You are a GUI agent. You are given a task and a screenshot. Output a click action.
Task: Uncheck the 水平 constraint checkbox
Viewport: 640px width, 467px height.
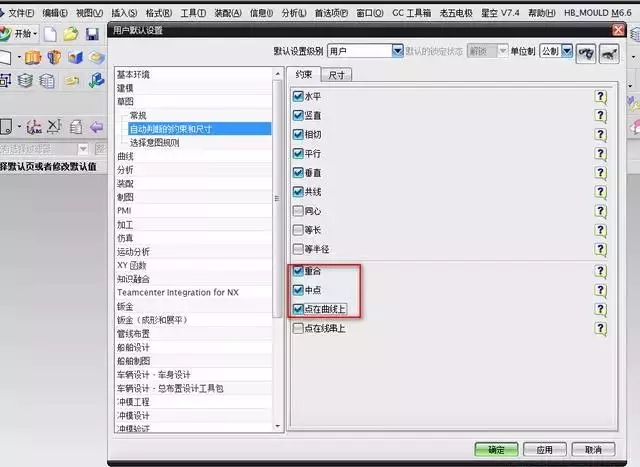pos(298,97)
